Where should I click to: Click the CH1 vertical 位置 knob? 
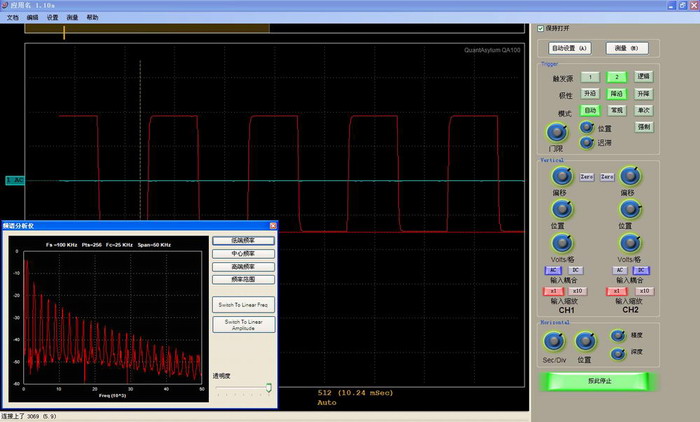click(562, 209)
